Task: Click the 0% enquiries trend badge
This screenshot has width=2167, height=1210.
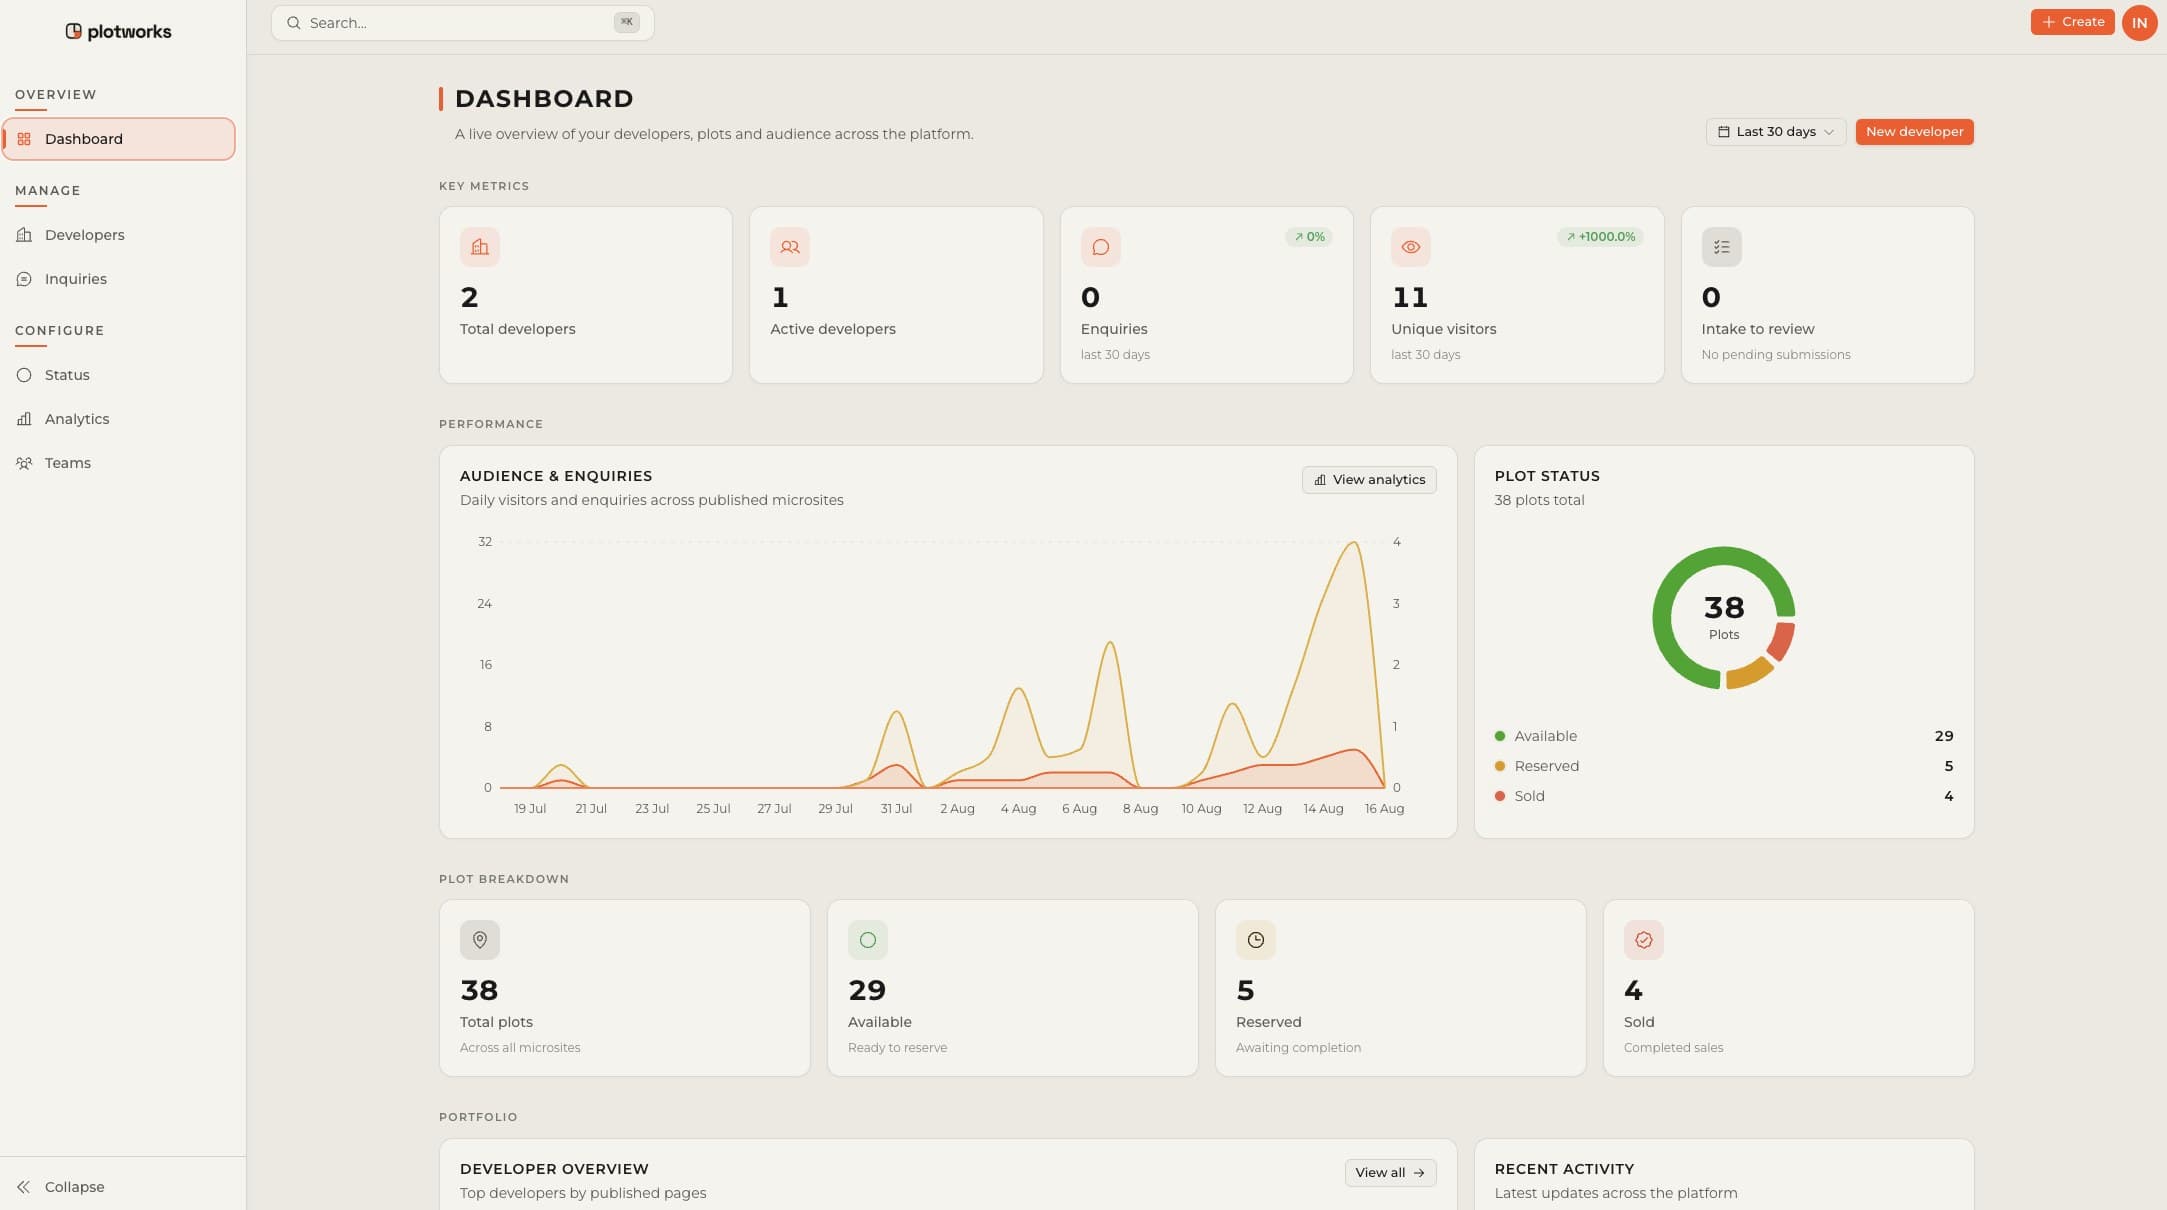Action: 1309,237
